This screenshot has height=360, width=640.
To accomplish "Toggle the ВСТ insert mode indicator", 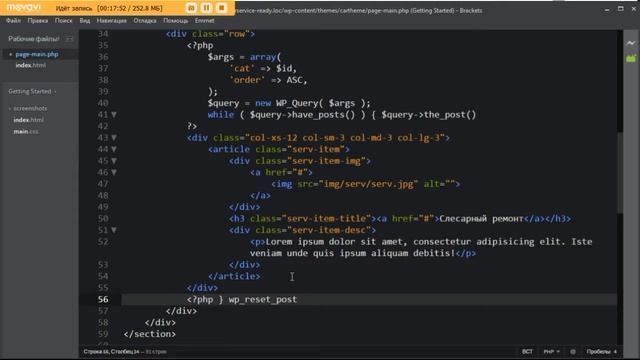I will click(x=527, y=351).
